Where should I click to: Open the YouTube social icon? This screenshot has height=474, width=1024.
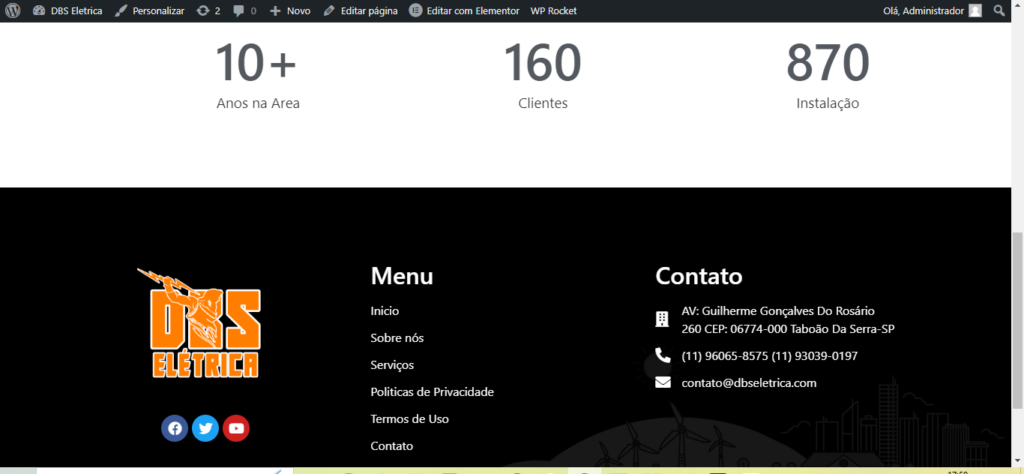click(236, 428)
